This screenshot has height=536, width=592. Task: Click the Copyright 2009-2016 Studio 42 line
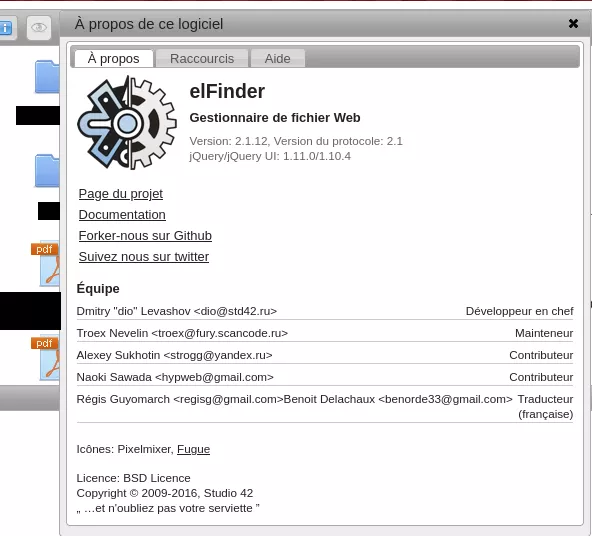pos(165,493)
